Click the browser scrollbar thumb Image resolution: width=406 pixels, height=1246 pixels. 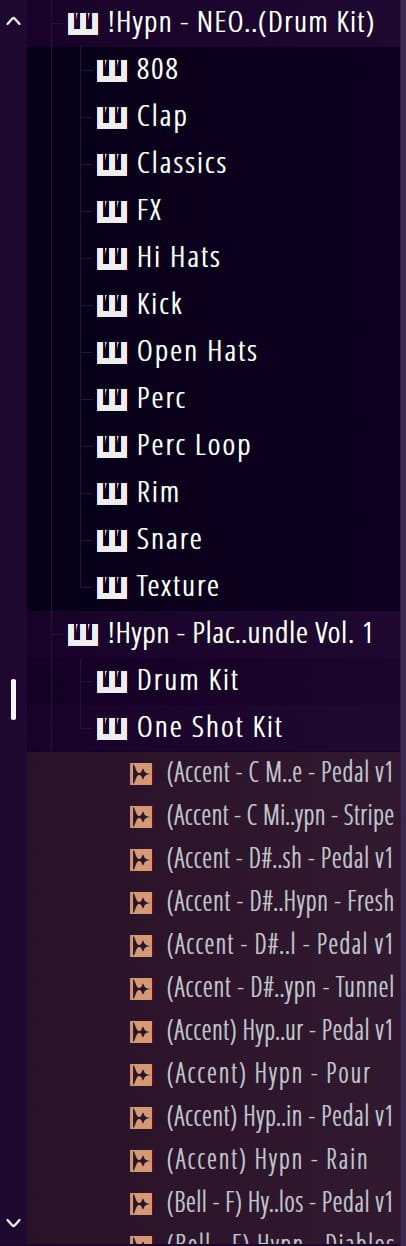(13, 699)
